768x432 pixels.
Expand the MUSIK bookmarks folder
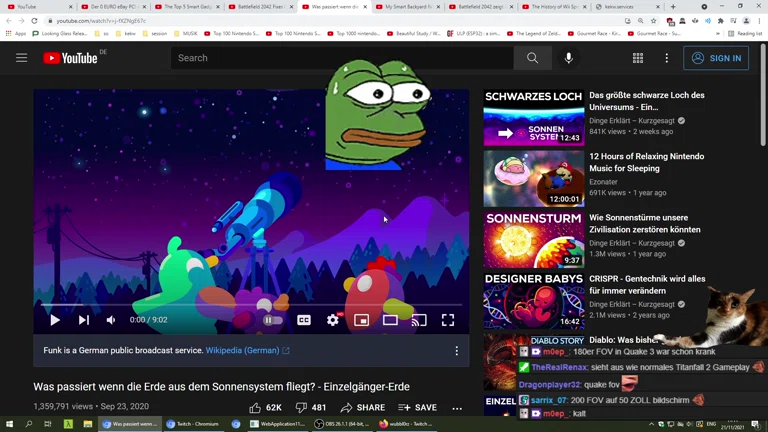tap(185, 33)
